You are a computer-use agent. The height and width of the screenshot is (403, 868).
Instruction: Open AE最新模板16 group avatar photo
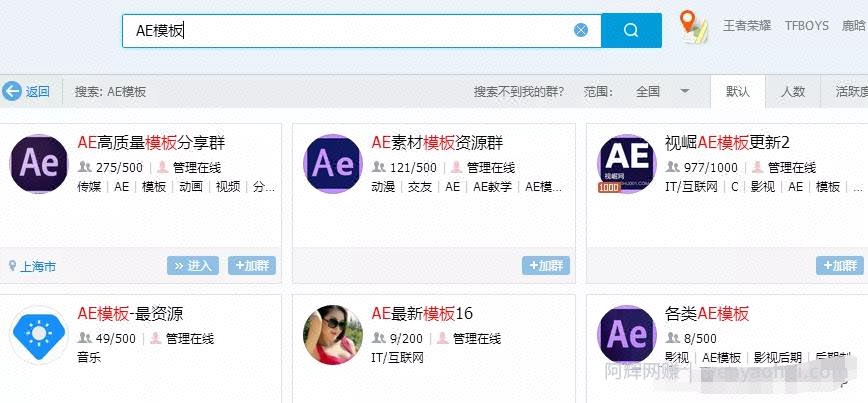point(333,335)
